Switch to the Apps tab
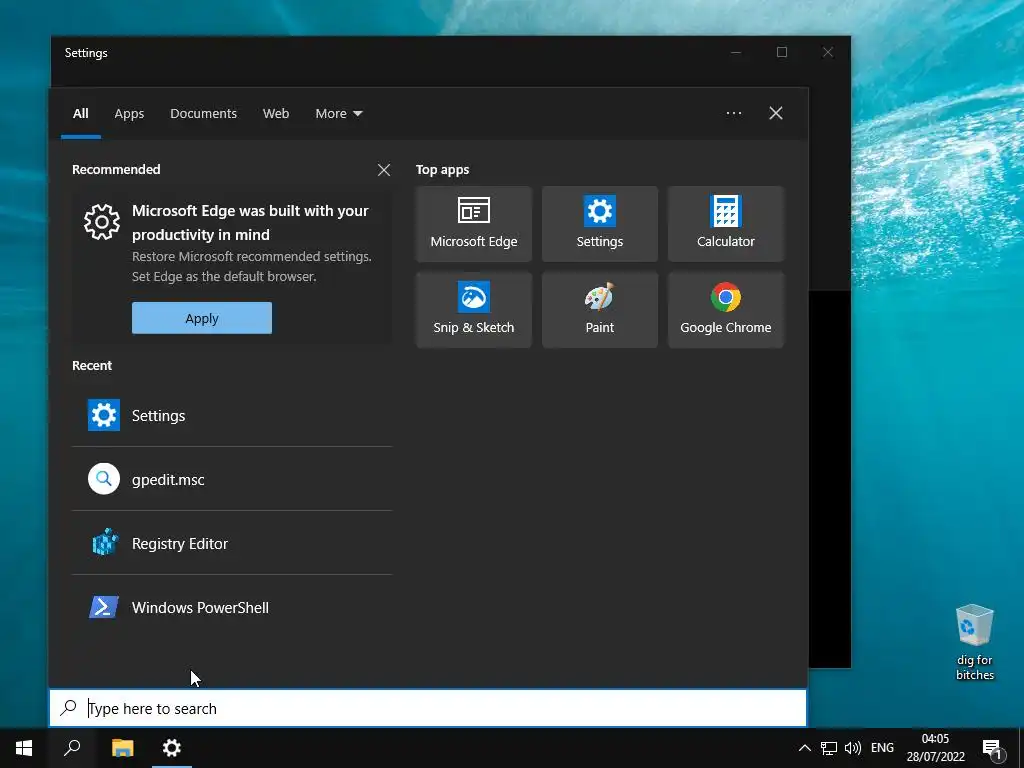The image size is (1024, 768). pyautogui.click(x=129, y=114)
